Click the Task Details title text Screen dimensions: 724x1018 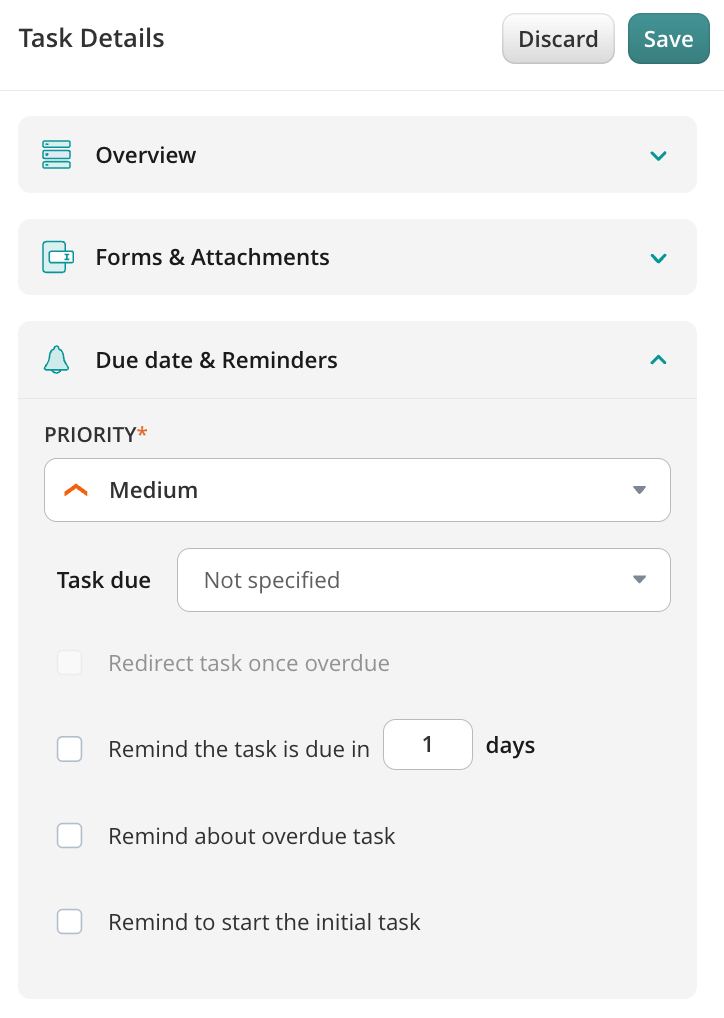(91, 39)
